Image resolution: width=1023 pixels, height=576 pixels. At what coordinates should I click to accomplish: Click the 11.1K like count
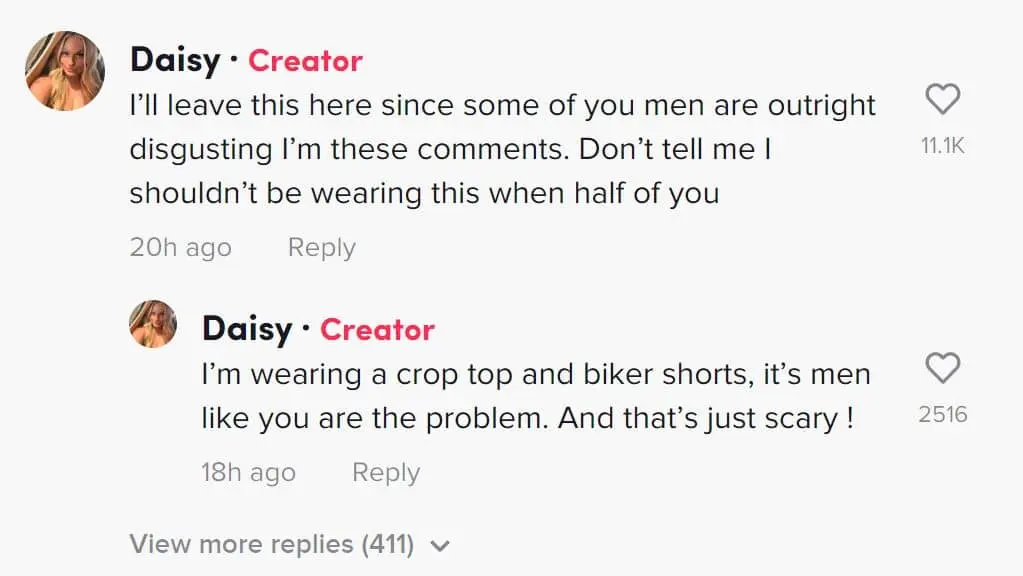point(942,146)
